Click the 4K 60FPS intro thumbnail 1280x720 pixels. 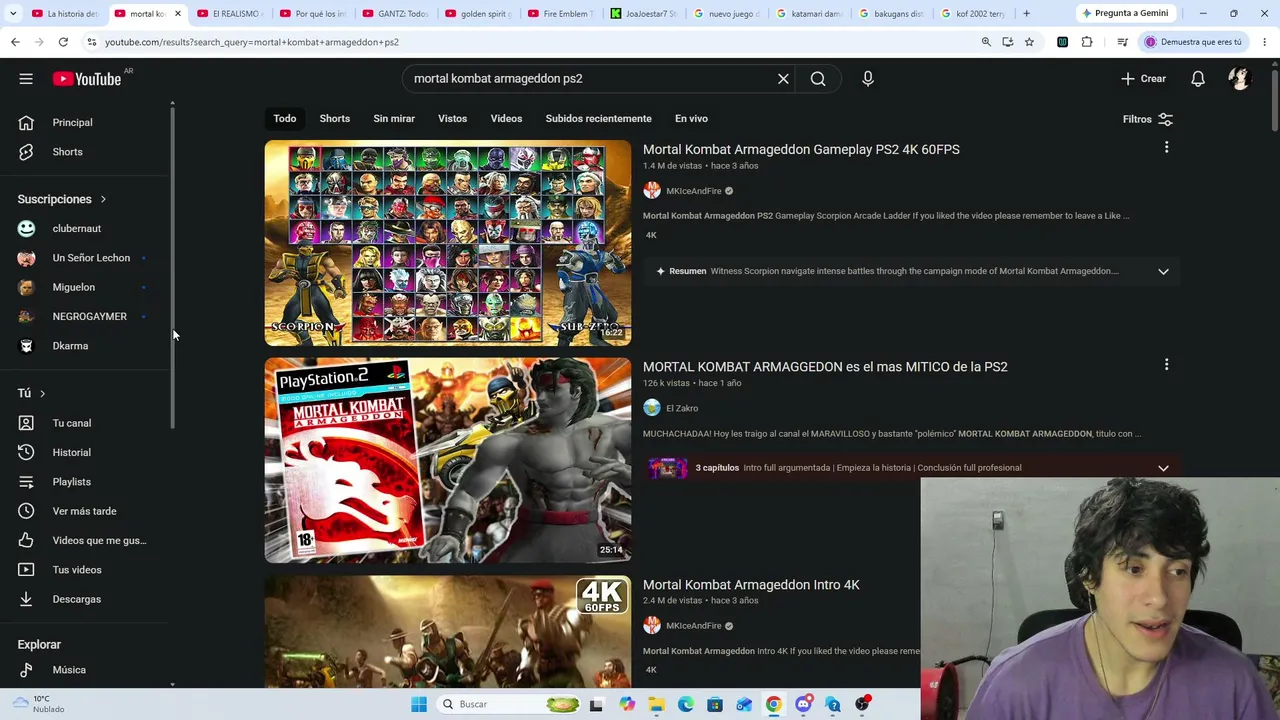(x=448, y=632)
